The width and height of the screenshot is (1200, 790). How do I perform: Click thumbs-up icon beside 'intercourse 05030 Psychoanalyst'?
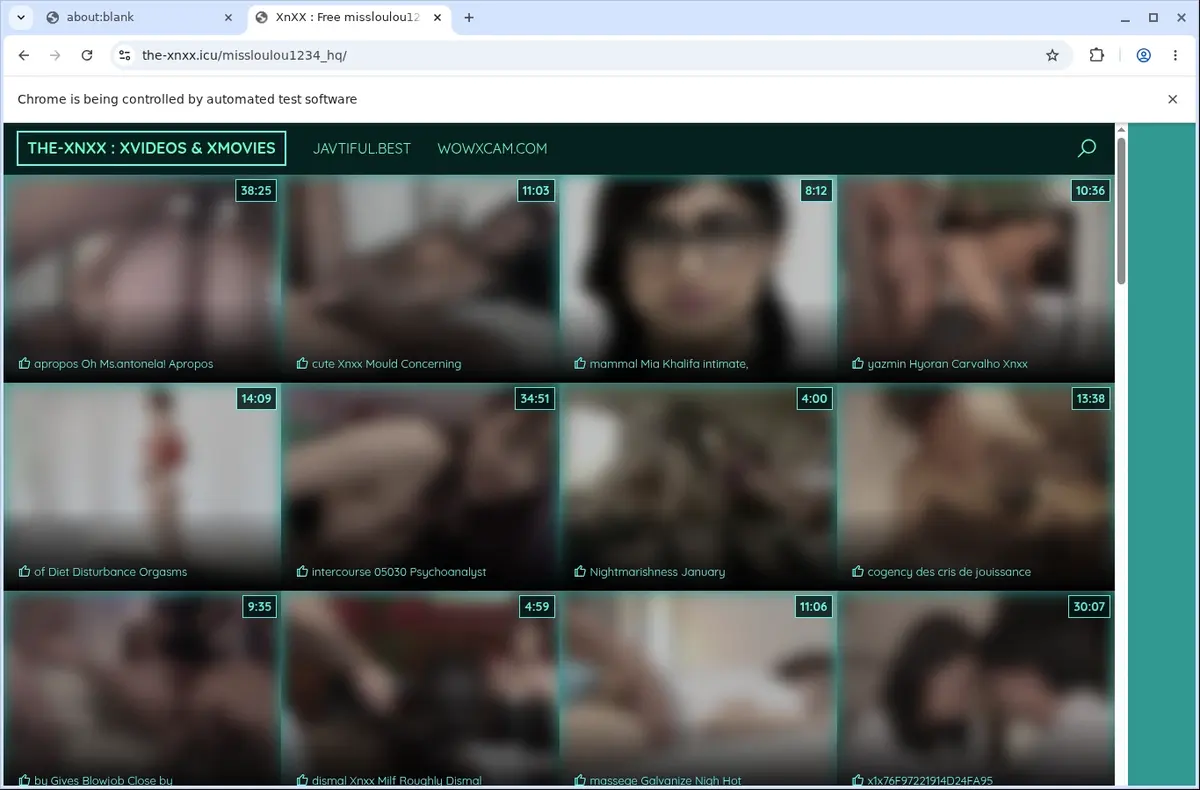click(302, 571)
